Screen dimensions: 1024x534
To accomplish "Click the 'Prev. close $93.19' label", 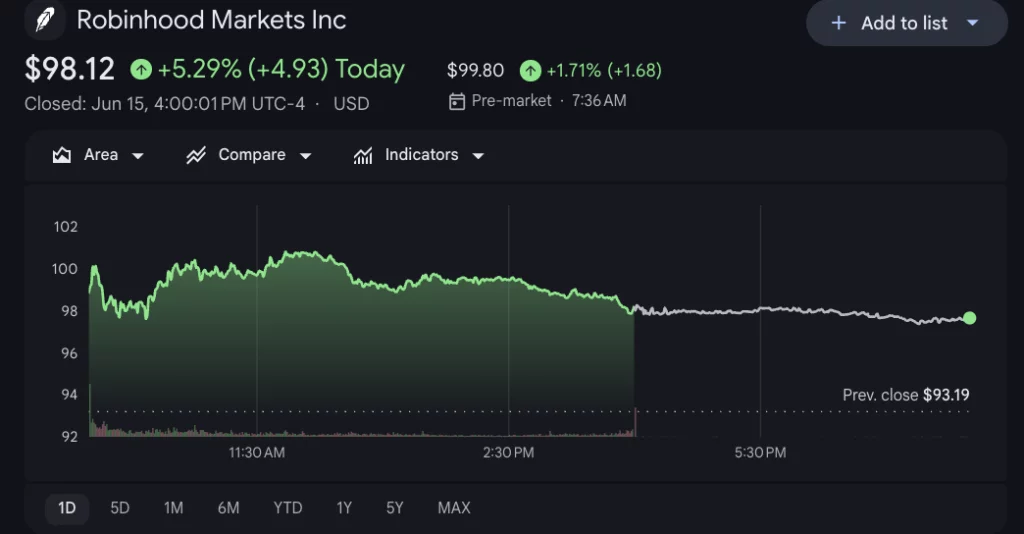I will click(x=906, y=395).
